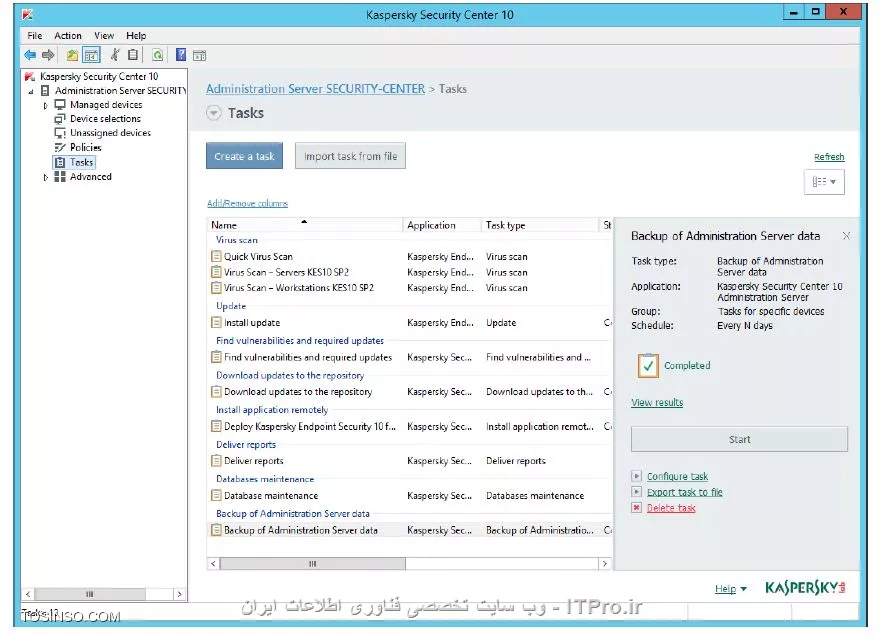Click the Application column header
This screenshot has height=638, width=882.
pyautogui.click(x=442, y=225)
